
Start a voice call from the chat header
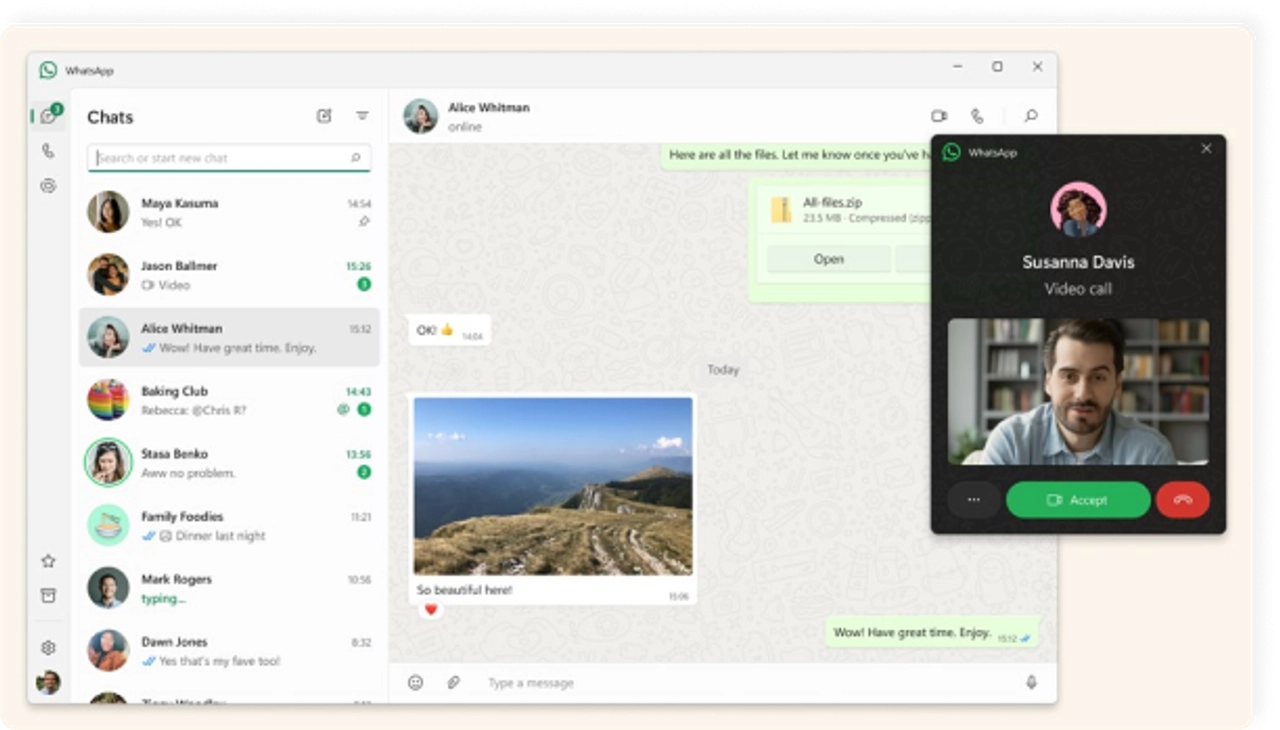977,116
